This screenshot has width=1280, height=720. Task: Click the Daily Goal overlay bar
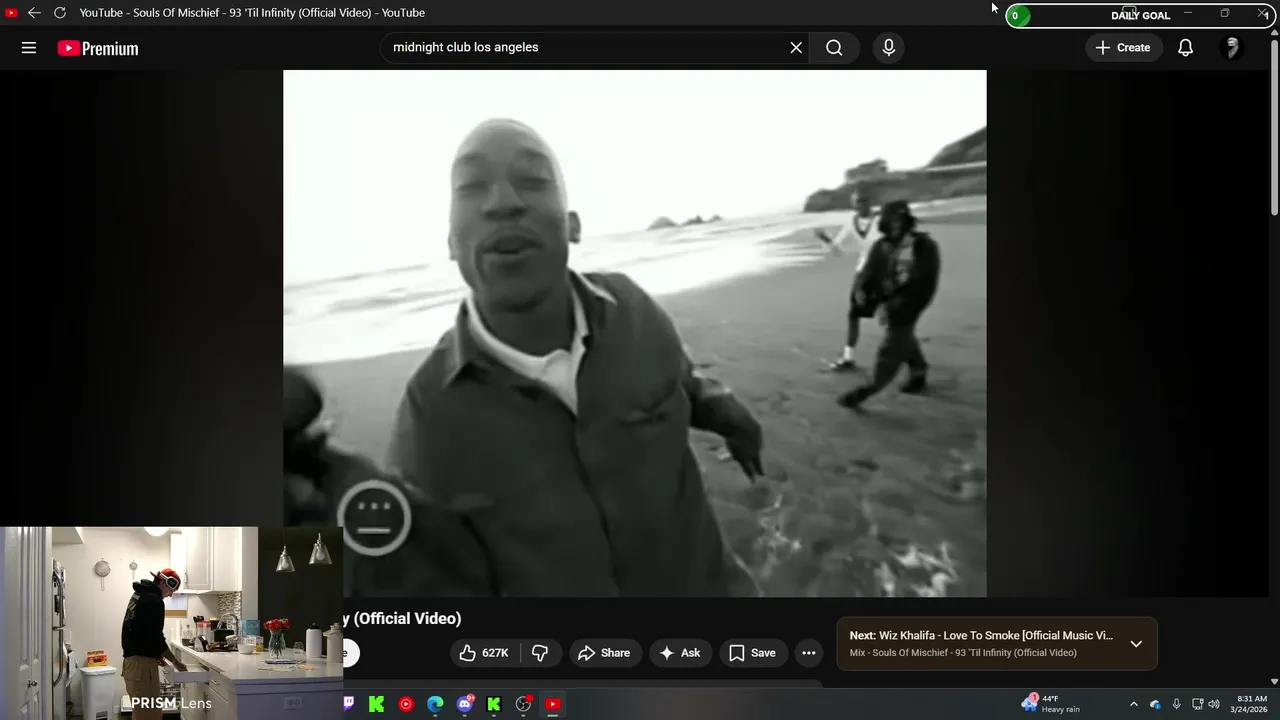pos(1140,15)
